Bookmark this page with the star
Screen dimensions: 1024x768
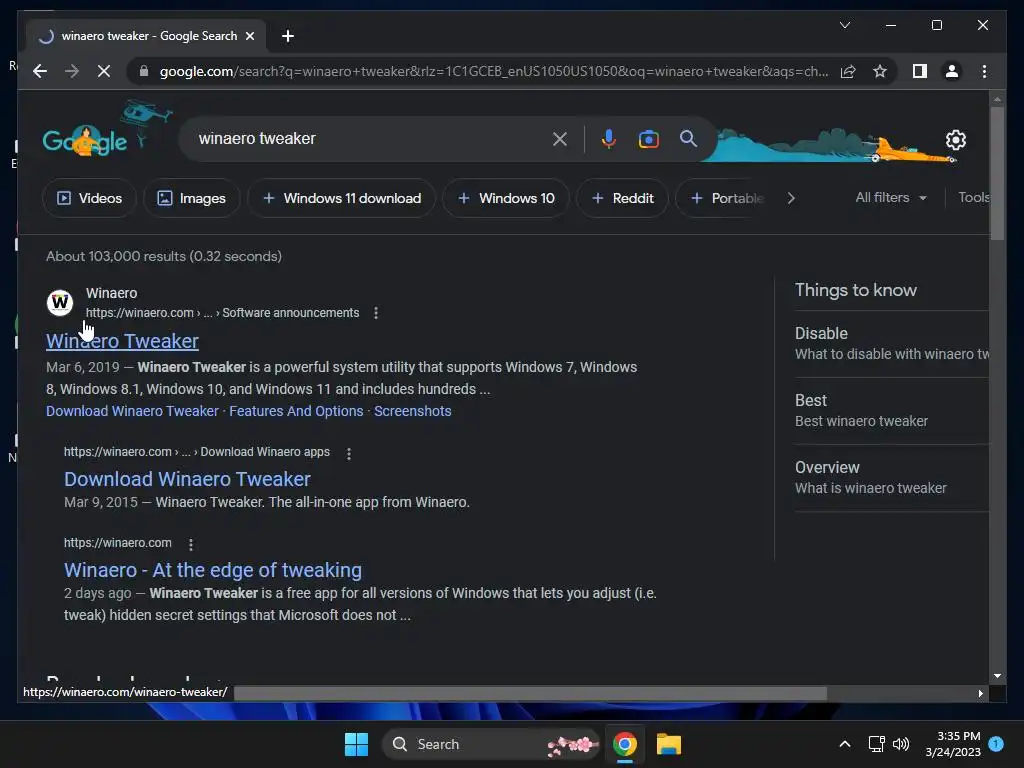(880, 71)
